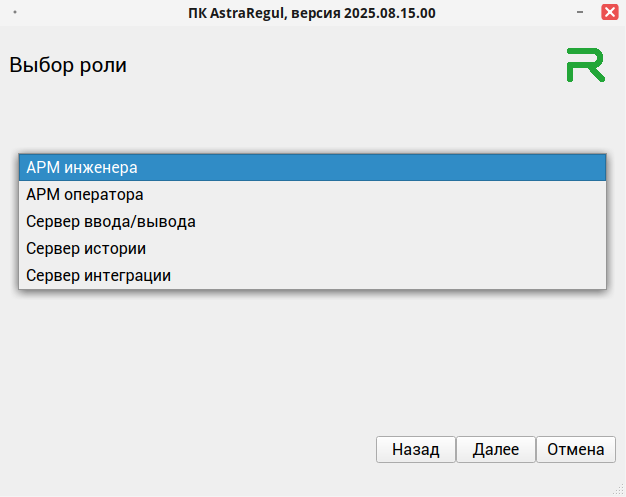Choose Сервер интеграции role entry

coord(312,275)
